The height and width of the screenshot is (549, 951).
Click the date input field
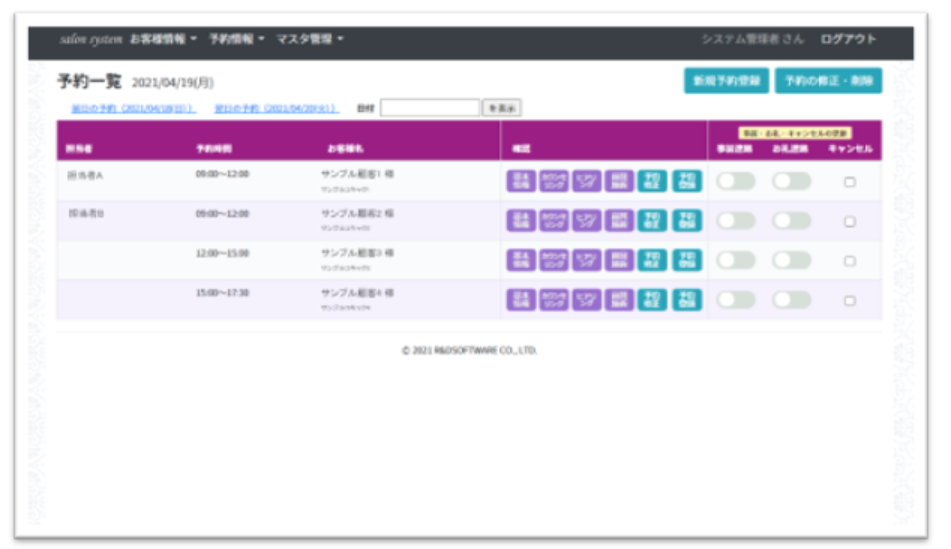tap(430, 108)
